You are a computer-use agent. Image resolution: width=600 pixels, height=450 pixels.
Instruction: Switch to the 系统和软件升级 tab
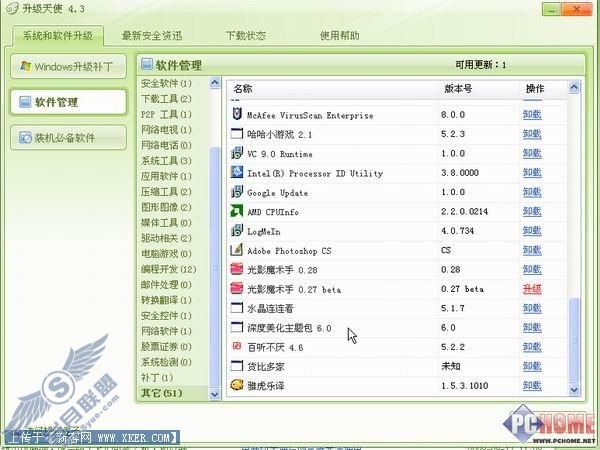click(x=58, y=36)
